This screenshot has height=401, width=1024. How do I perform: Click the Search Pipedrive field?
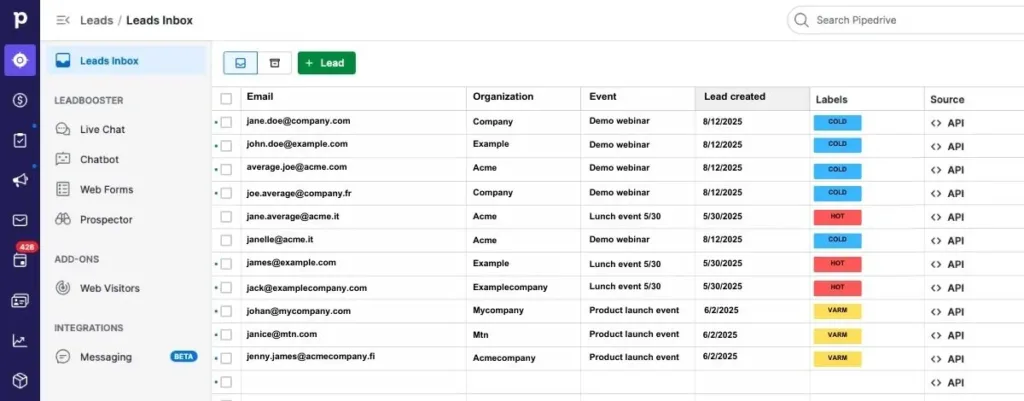tap(900, 20)
